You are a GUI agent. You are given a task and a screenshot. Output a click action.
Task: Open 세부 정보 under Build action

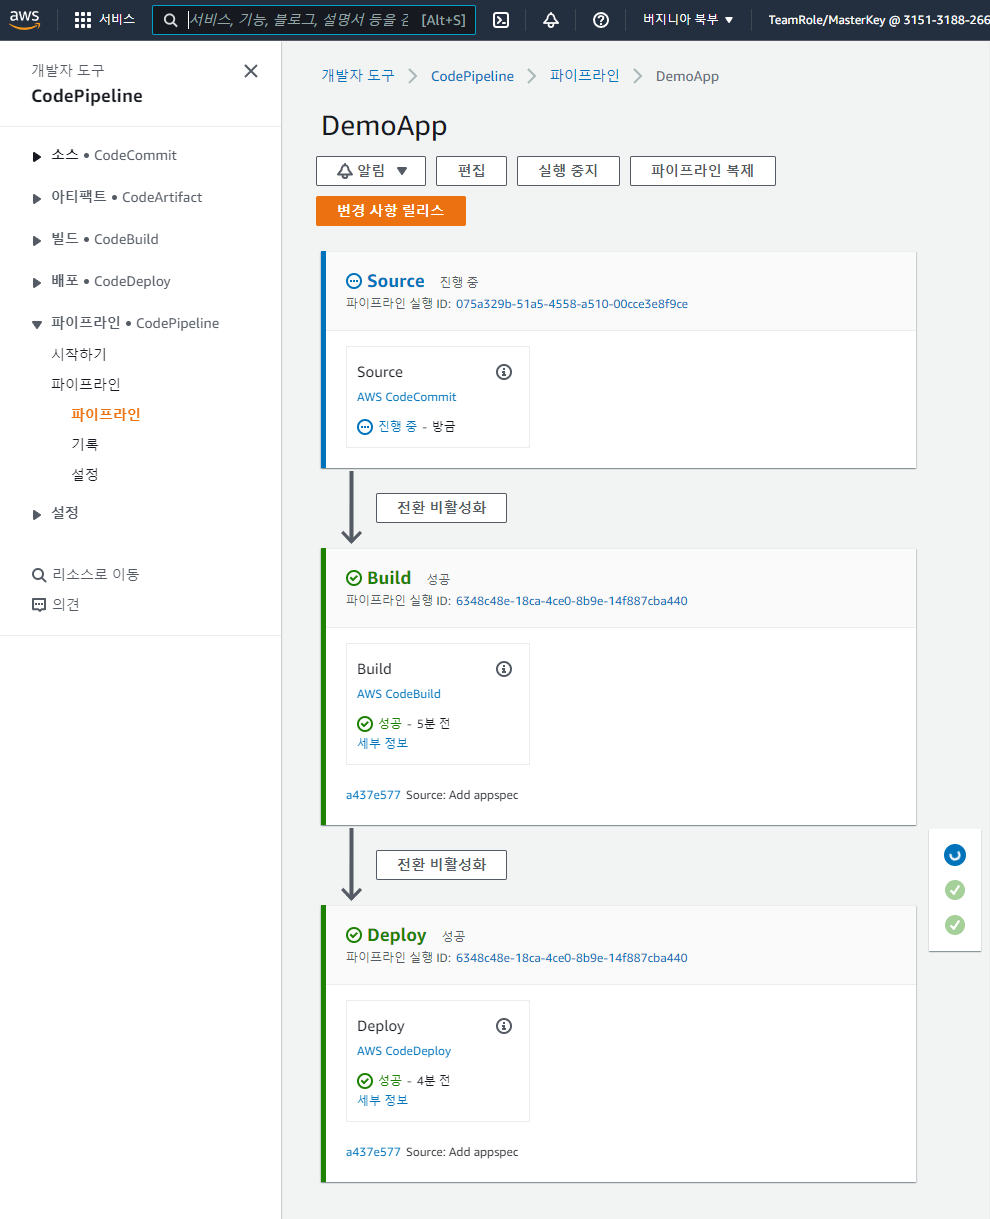click(x=383, y=743)
